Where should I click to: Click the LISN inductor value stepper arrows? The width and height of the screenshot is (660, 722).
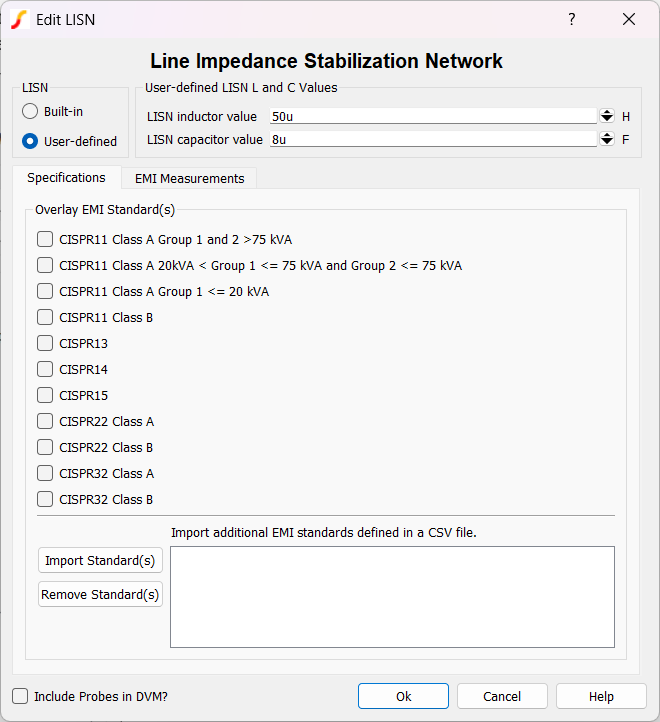click(607, 116)
